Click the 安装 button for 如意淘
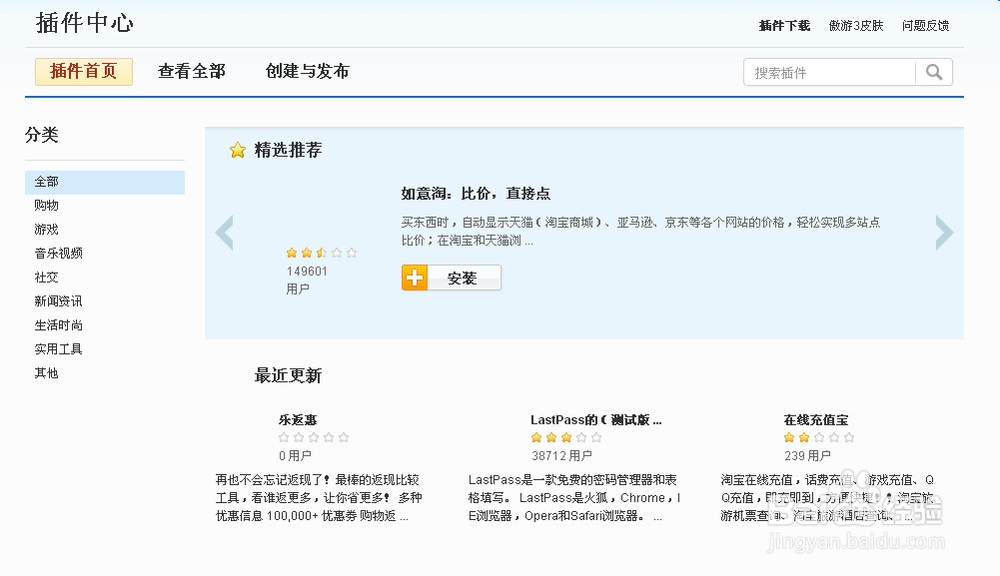 [452, 278]
